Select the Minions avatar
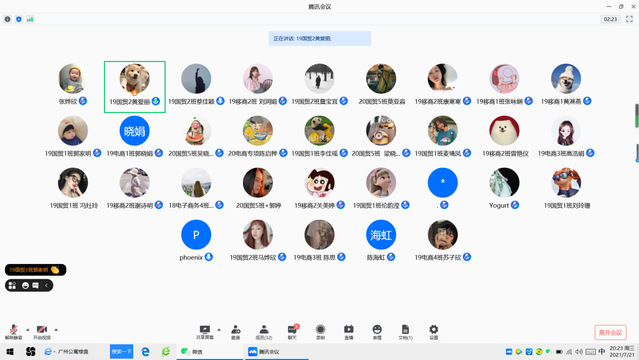The height and width of the screenshot is (360, 639). [x=381, y=131]
